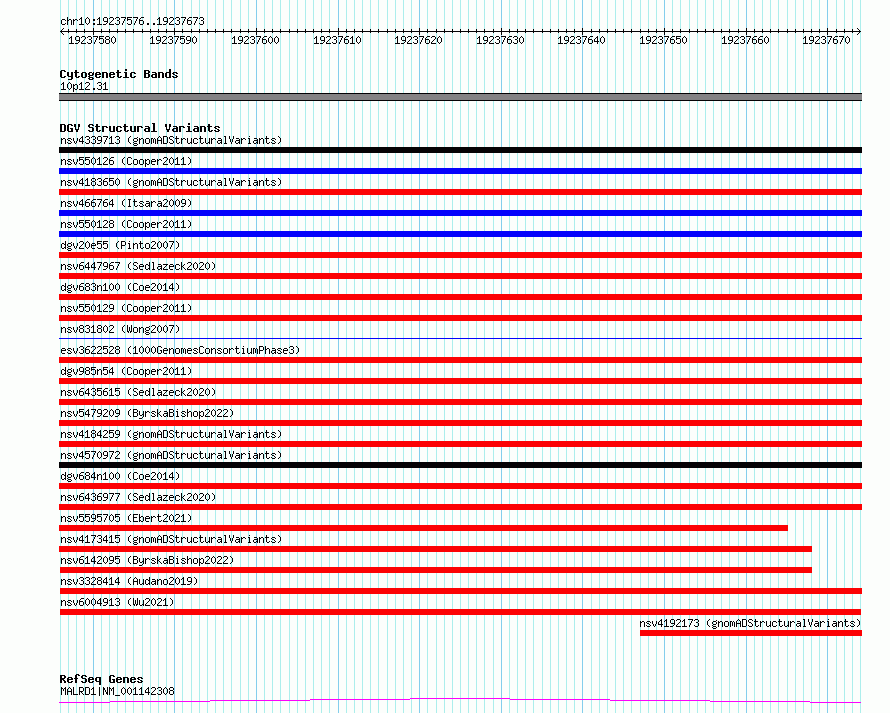Click the RefSeq Genes track title
Viewport: 890px width, 713px height.
(x=101, y=680)
